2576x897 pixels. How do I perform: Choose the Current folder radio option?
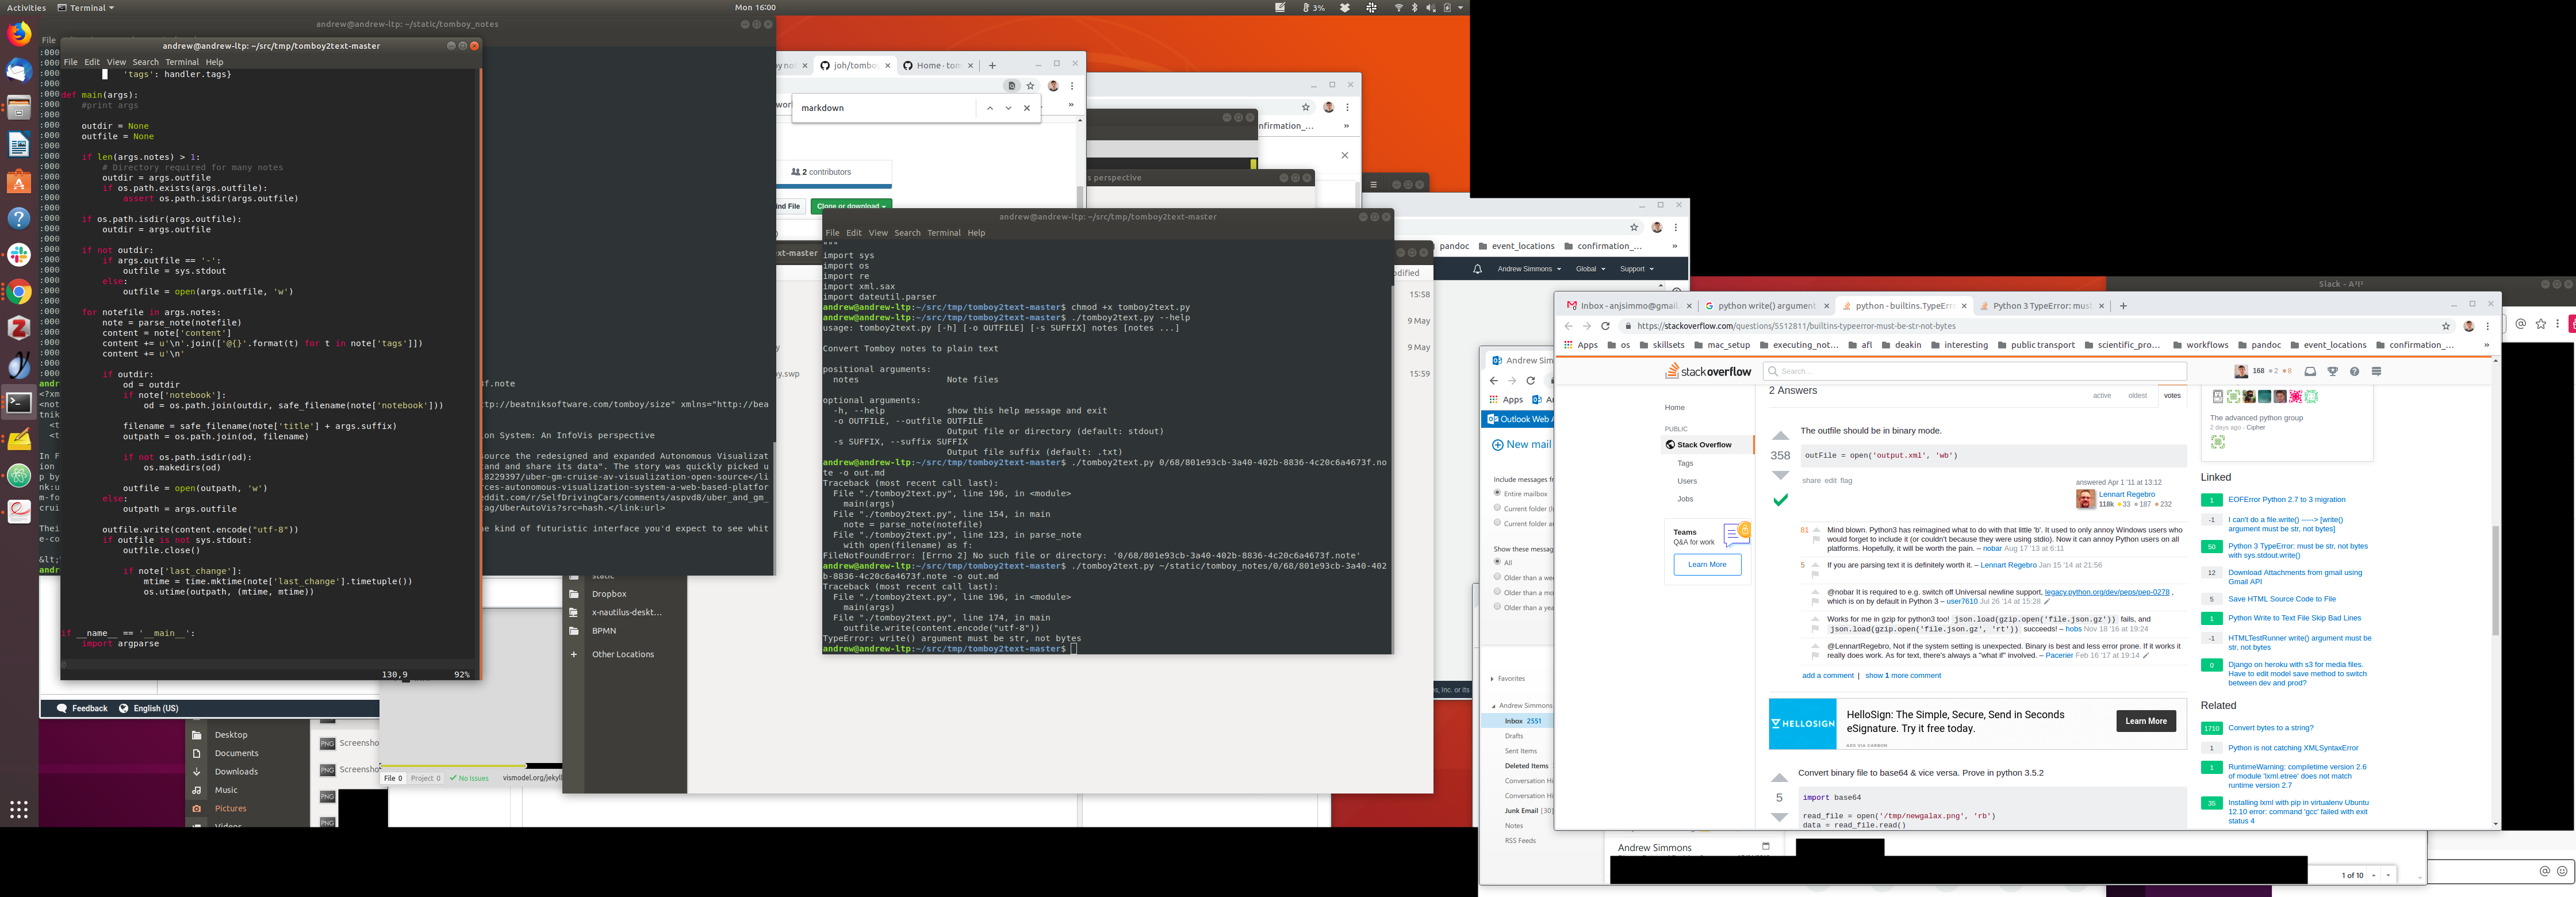click(1497, 508)
